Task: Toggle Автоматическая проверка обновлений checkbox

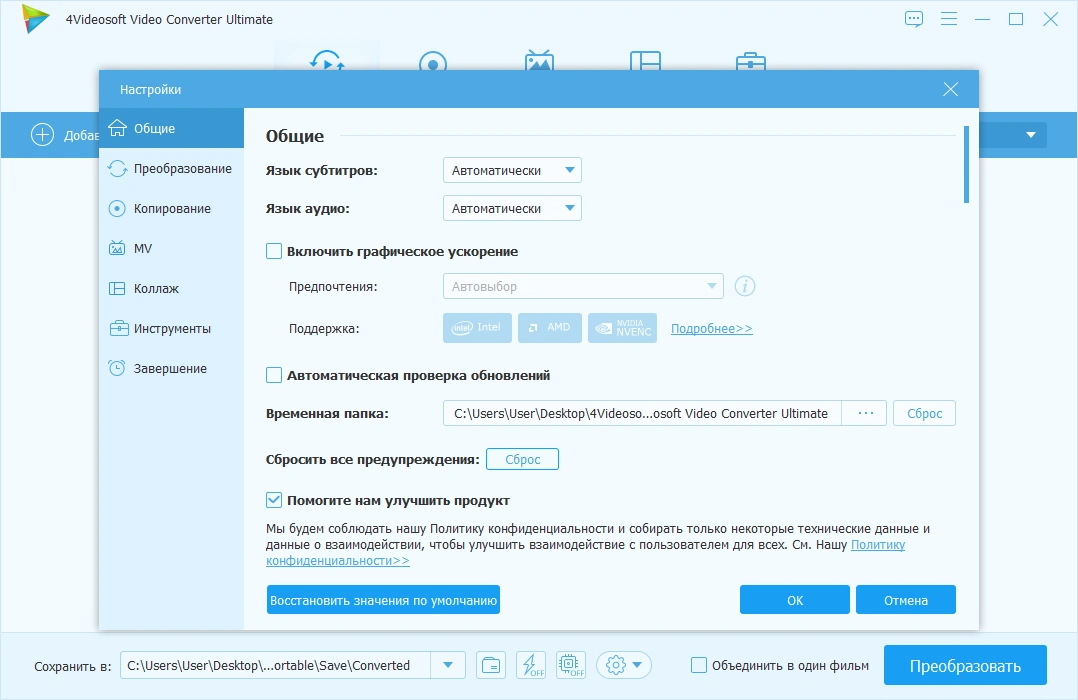Action: [274, 375]
